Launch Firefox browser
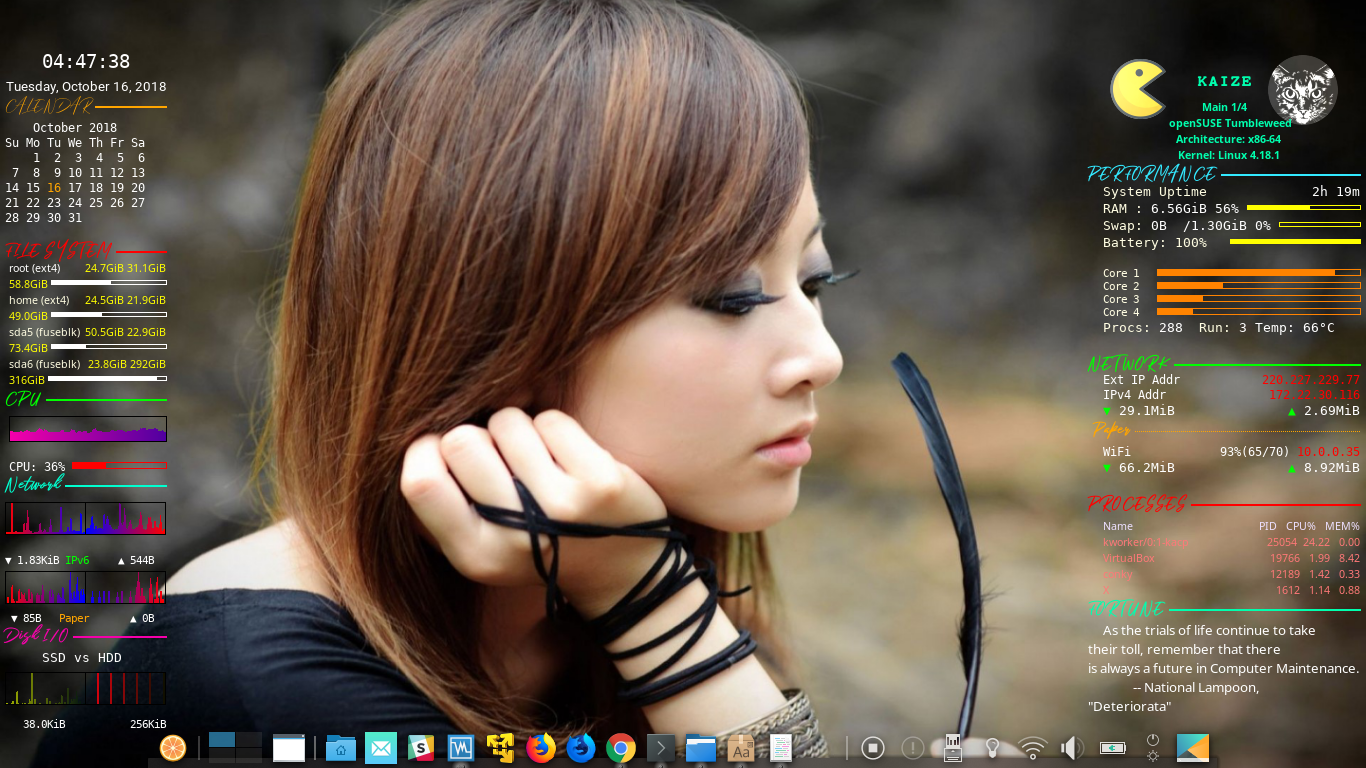Image resolution: width=1366 pixels, height=768 pixels. click(x=541, y=748)
